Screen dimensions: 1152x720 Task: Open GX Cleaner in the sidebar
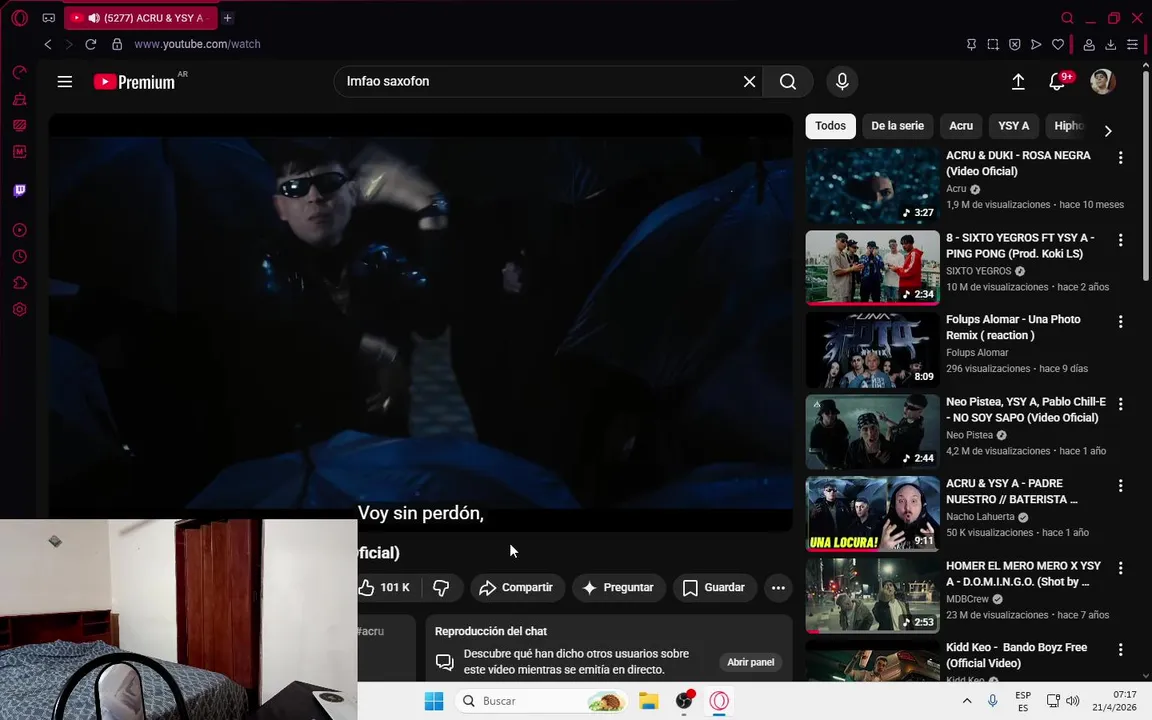click(20, 99)
